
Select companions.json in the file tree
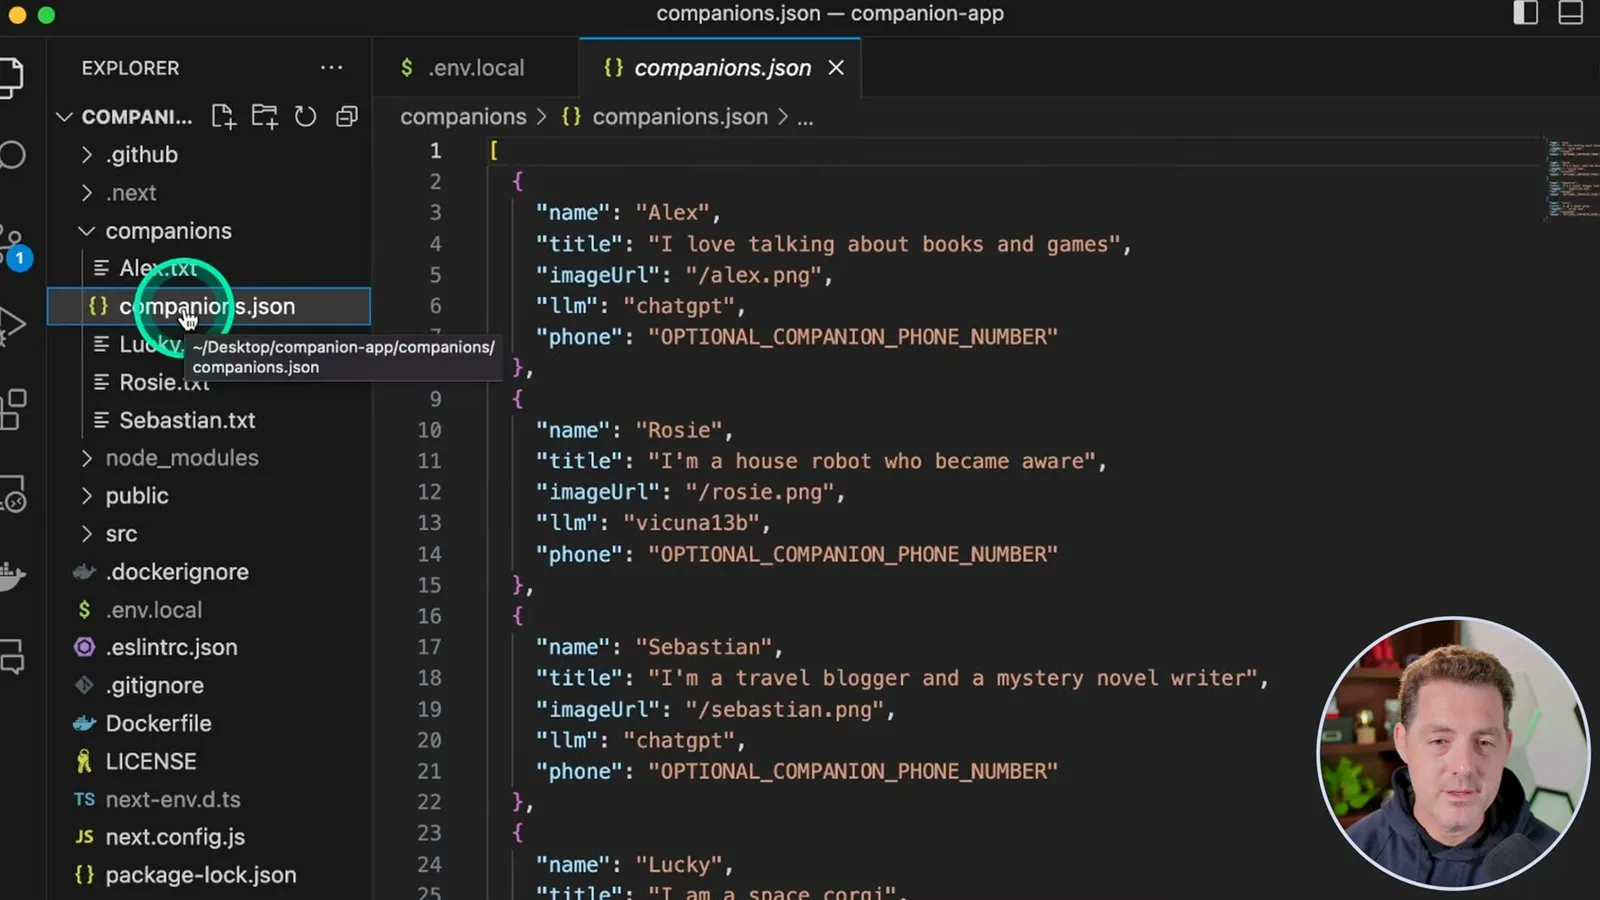coord(210,306)
